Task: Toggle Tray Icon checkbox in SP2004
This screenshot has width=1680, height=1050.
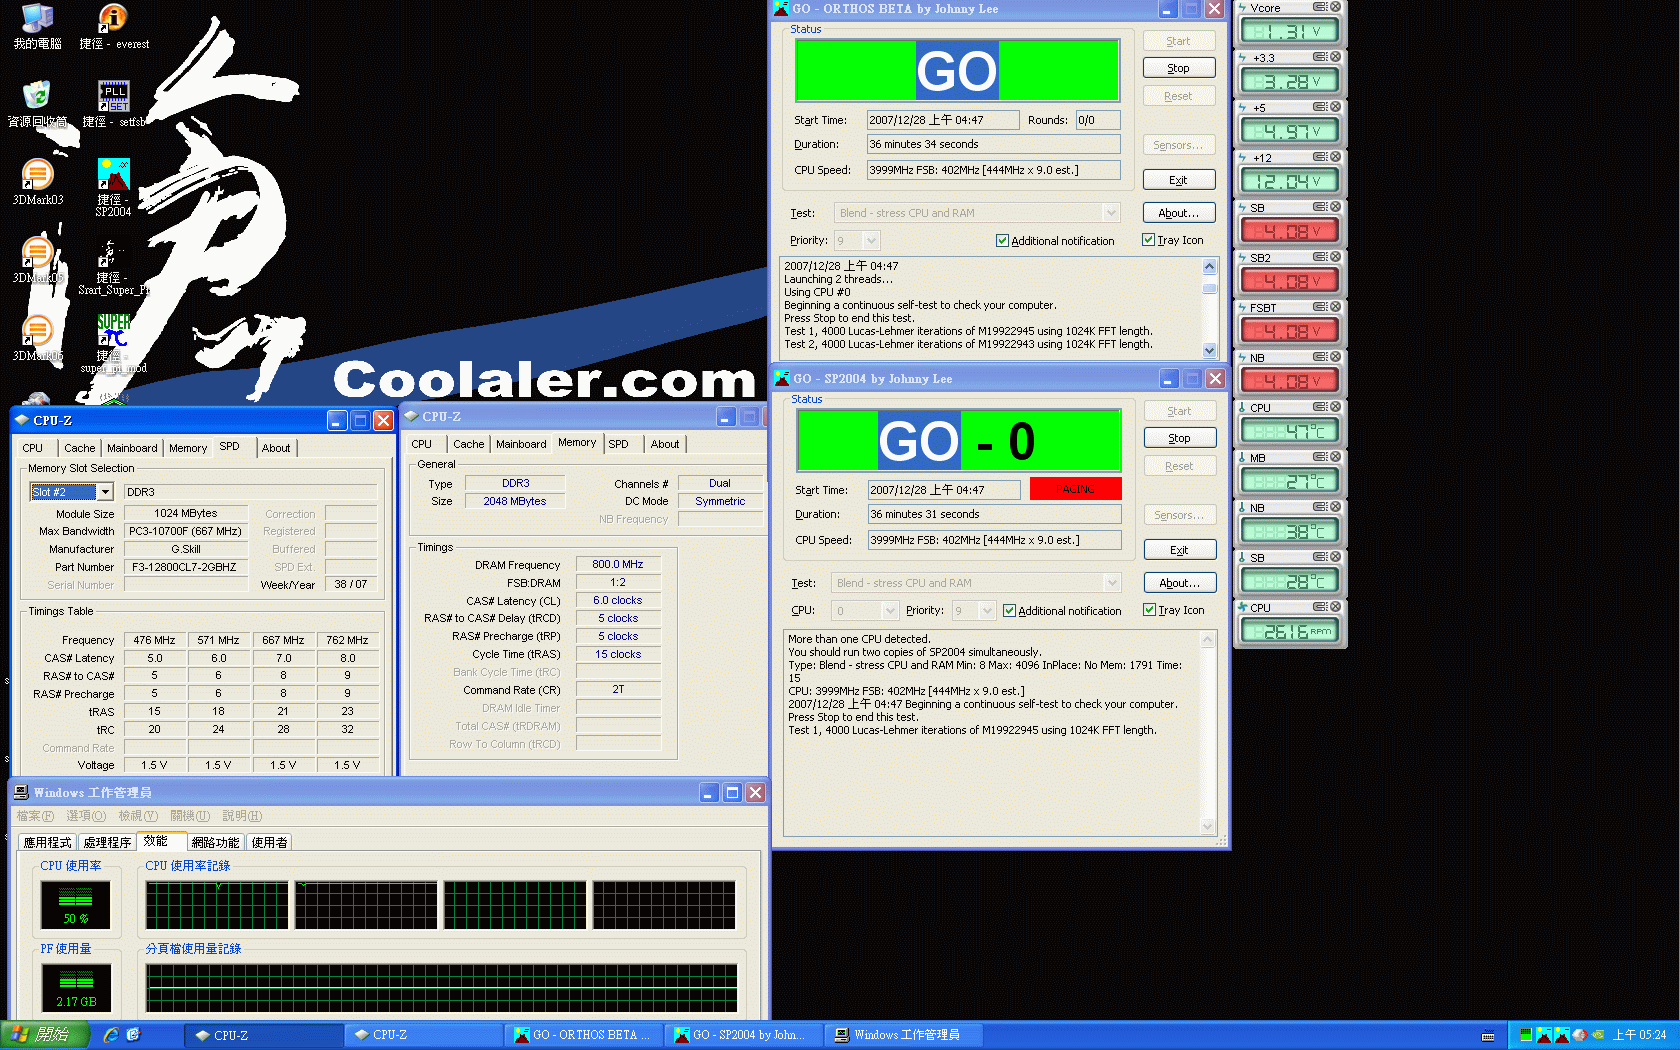Action: click(x=1149, y=610)
